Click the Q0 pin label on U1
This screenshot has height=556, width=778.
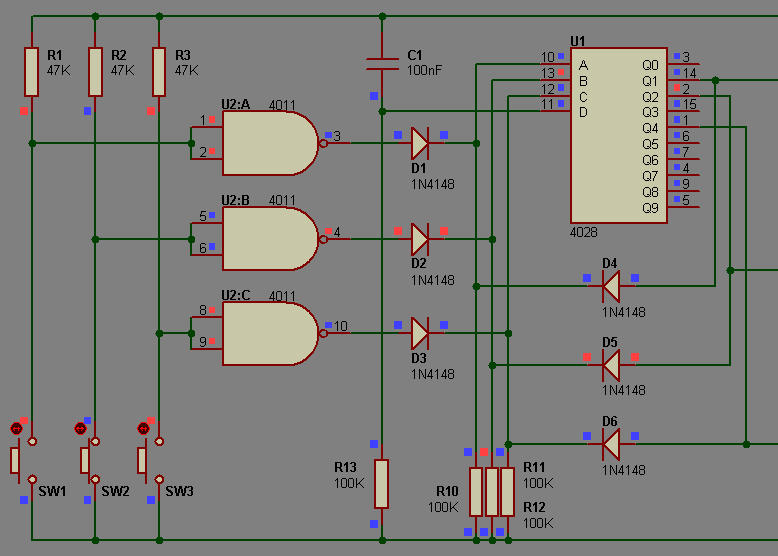650,65
